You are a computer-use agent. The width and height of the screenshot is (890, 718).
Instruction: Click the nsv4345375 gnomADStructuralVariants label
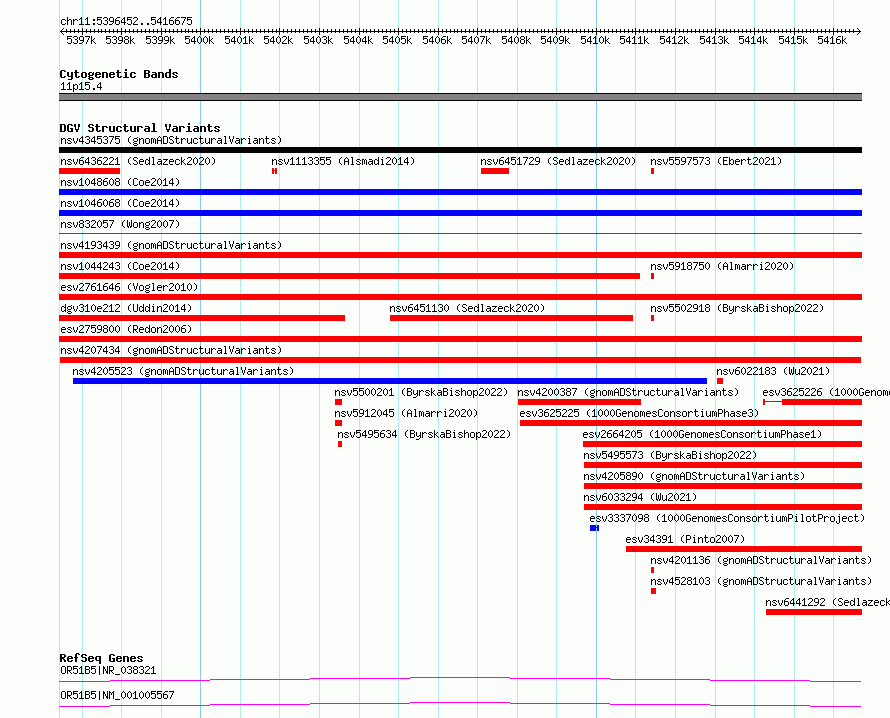(x=171, y=140)
